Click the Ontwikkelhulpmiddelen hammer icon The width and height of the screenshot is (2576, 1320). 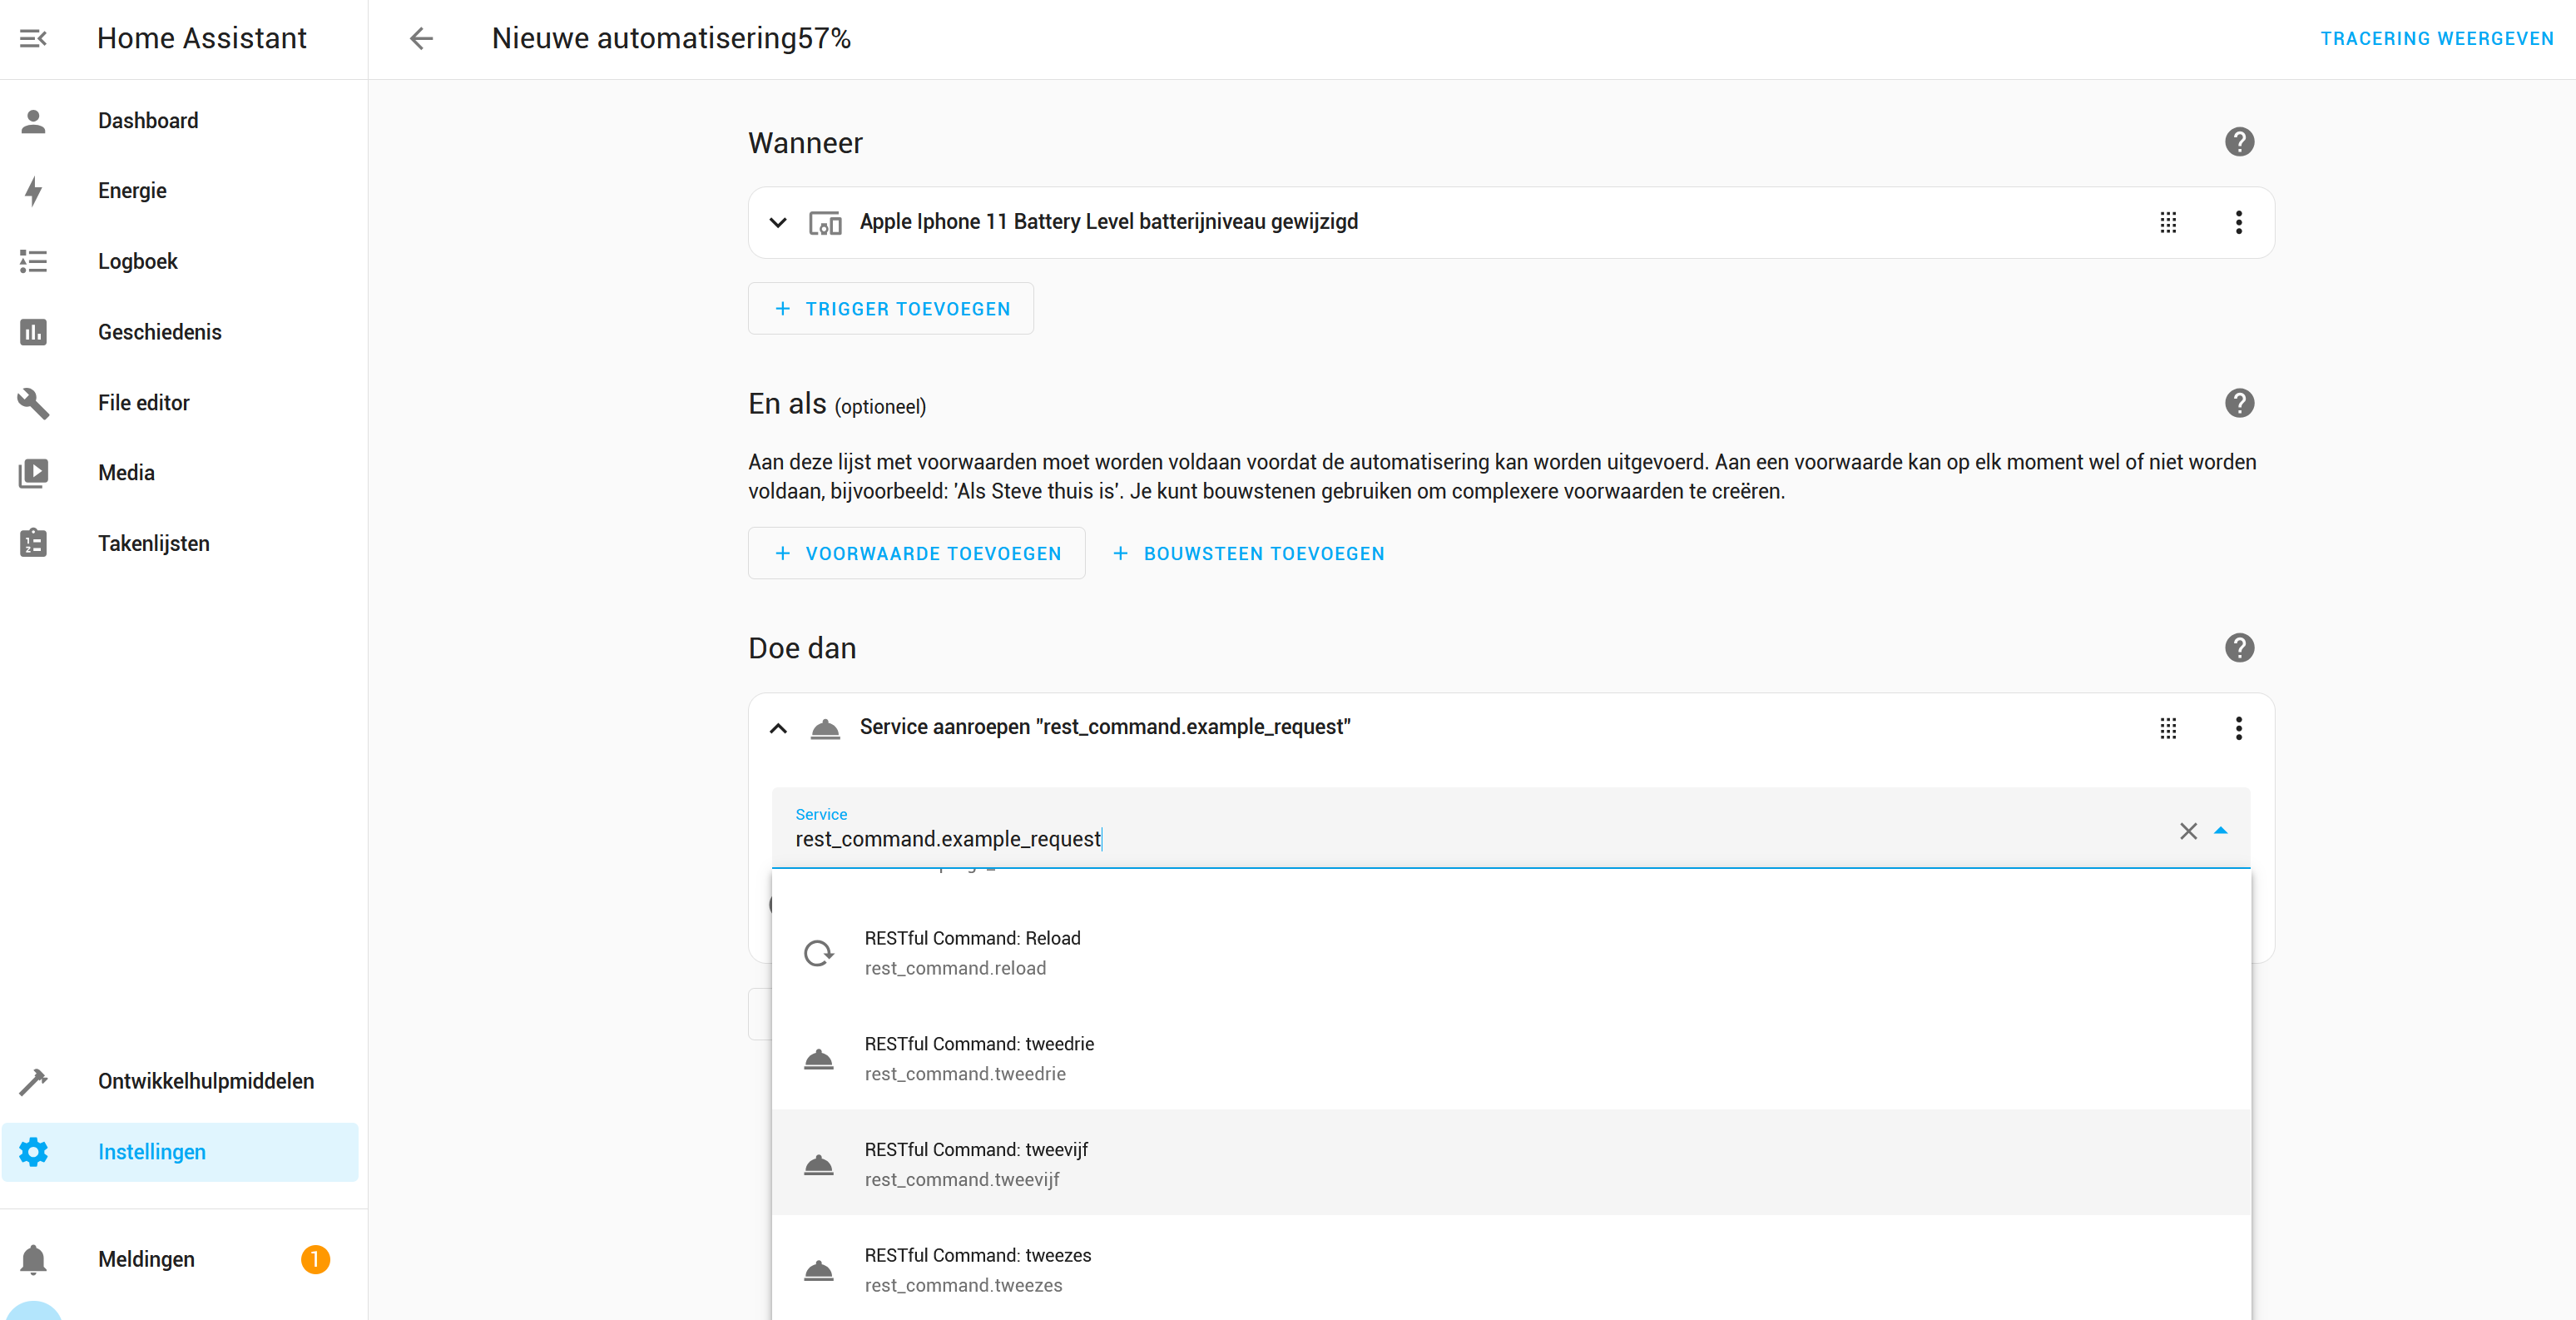click(33, 1081)
